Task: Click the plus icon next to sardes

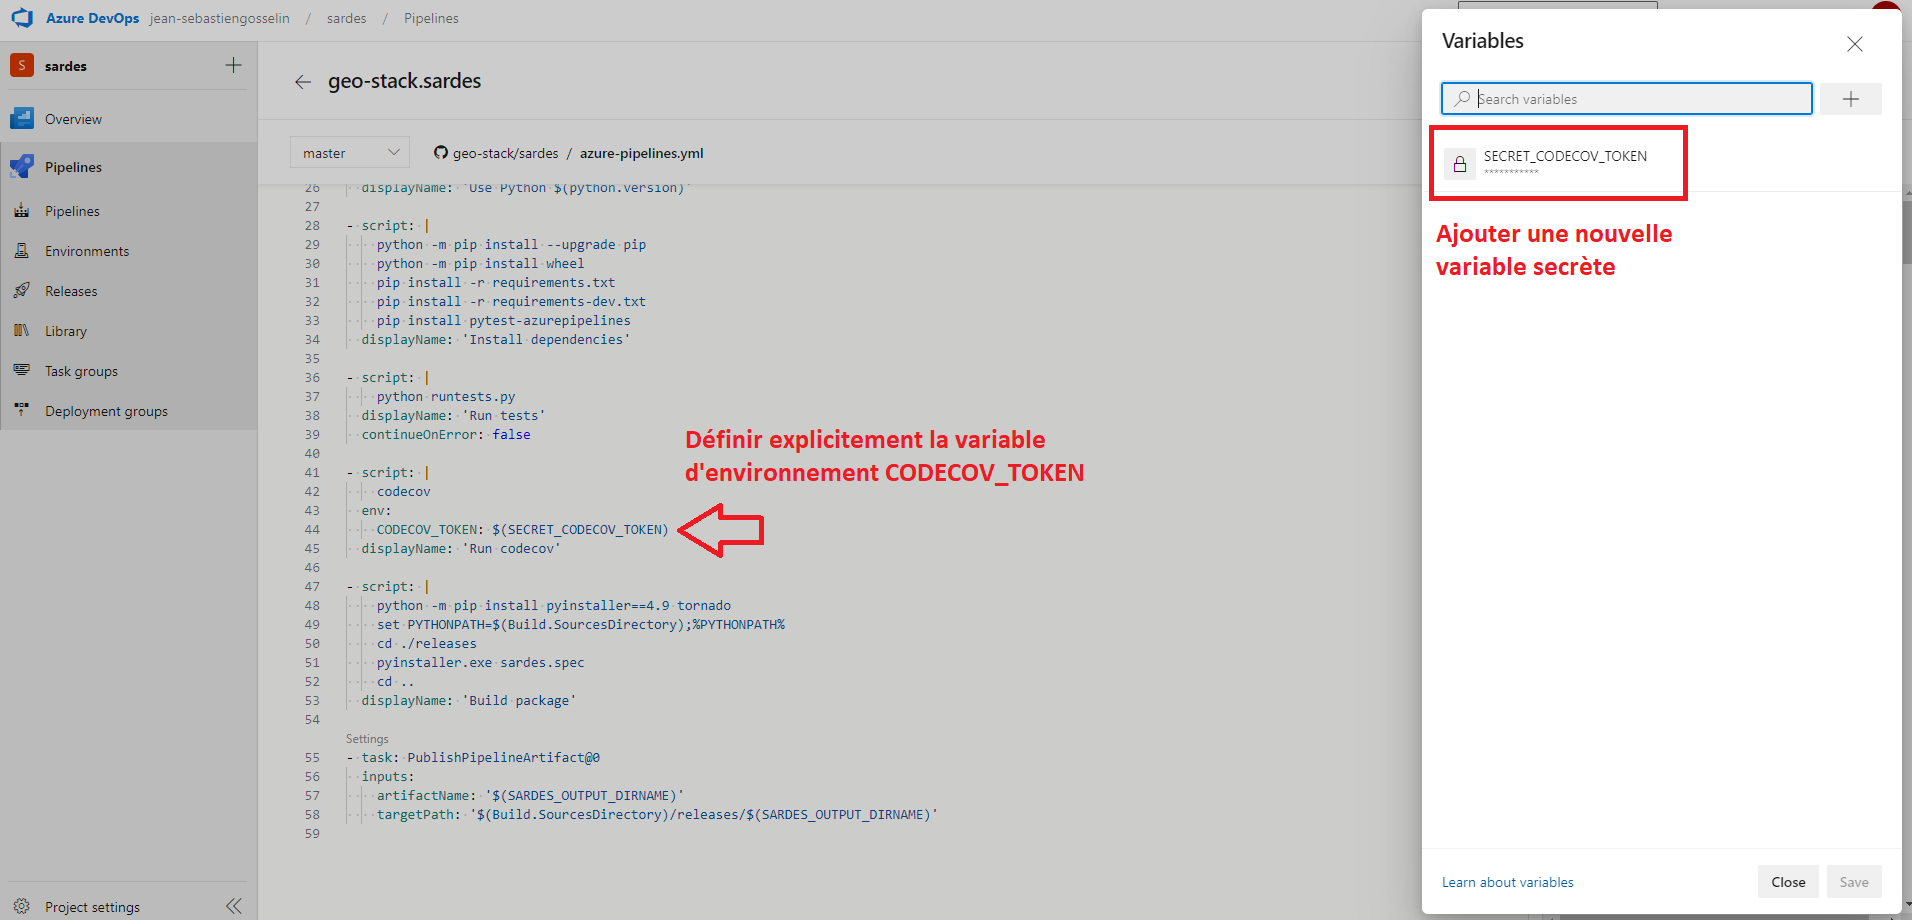Action: [x=233, y=65]
